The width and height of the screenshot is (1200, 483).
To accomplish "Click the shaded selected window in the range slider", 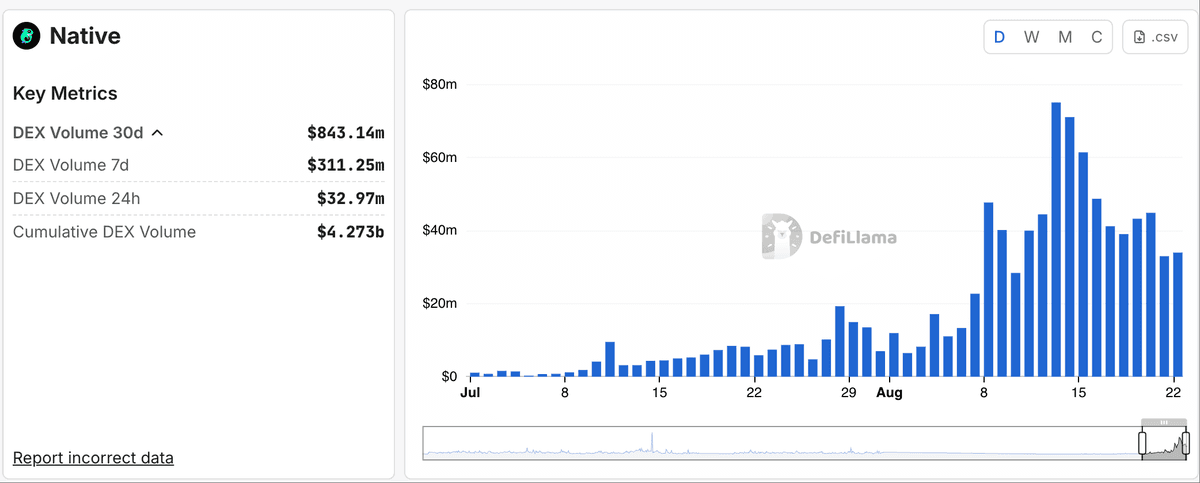I will (x=1164, y=445).
